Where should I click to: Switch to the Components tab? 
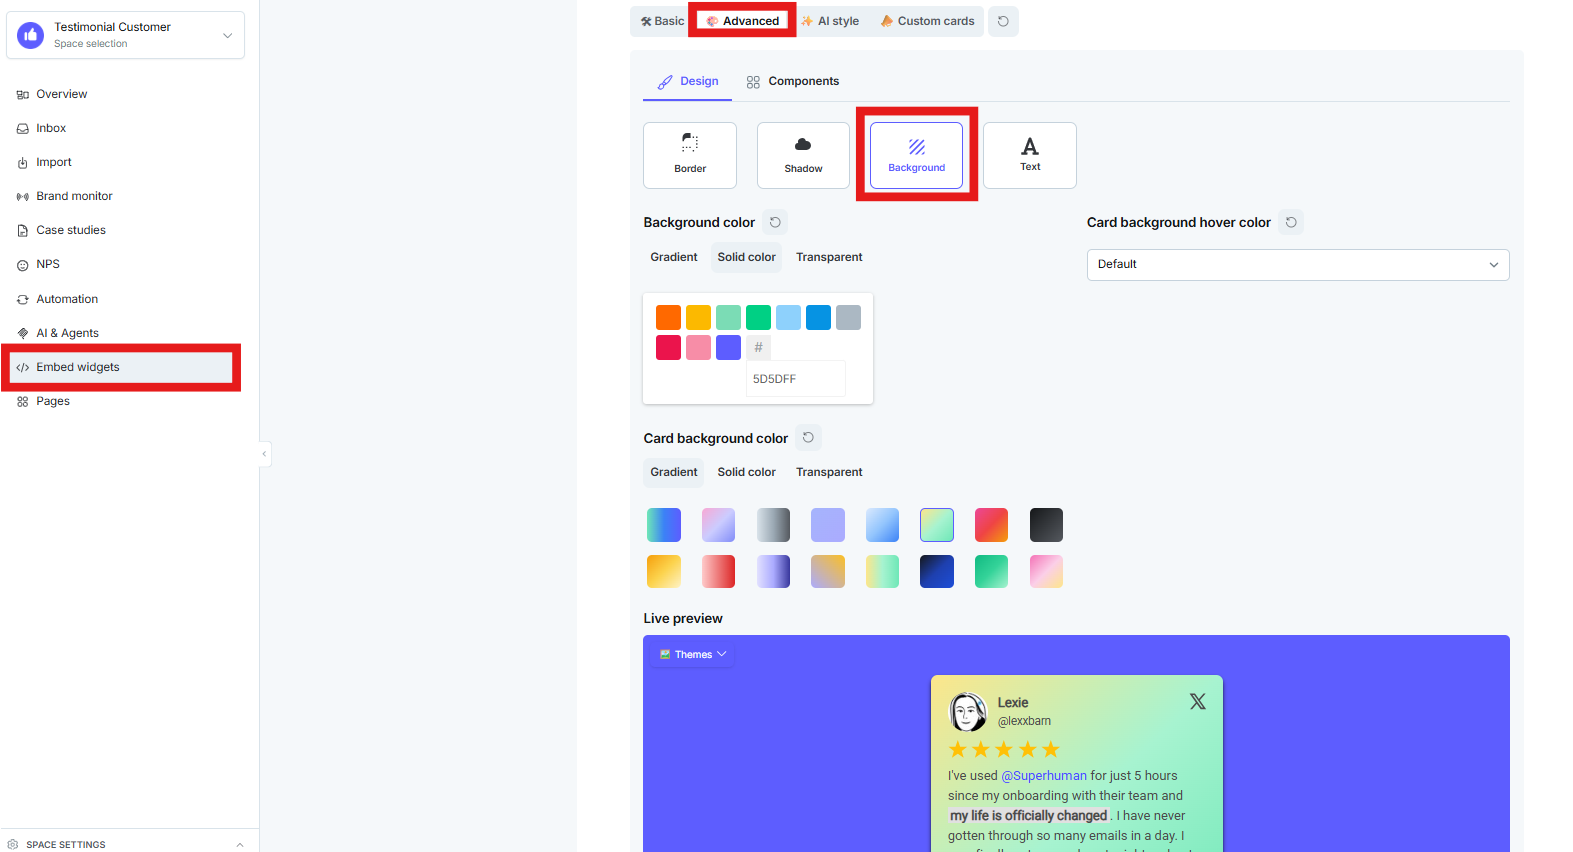pos(793,82)
